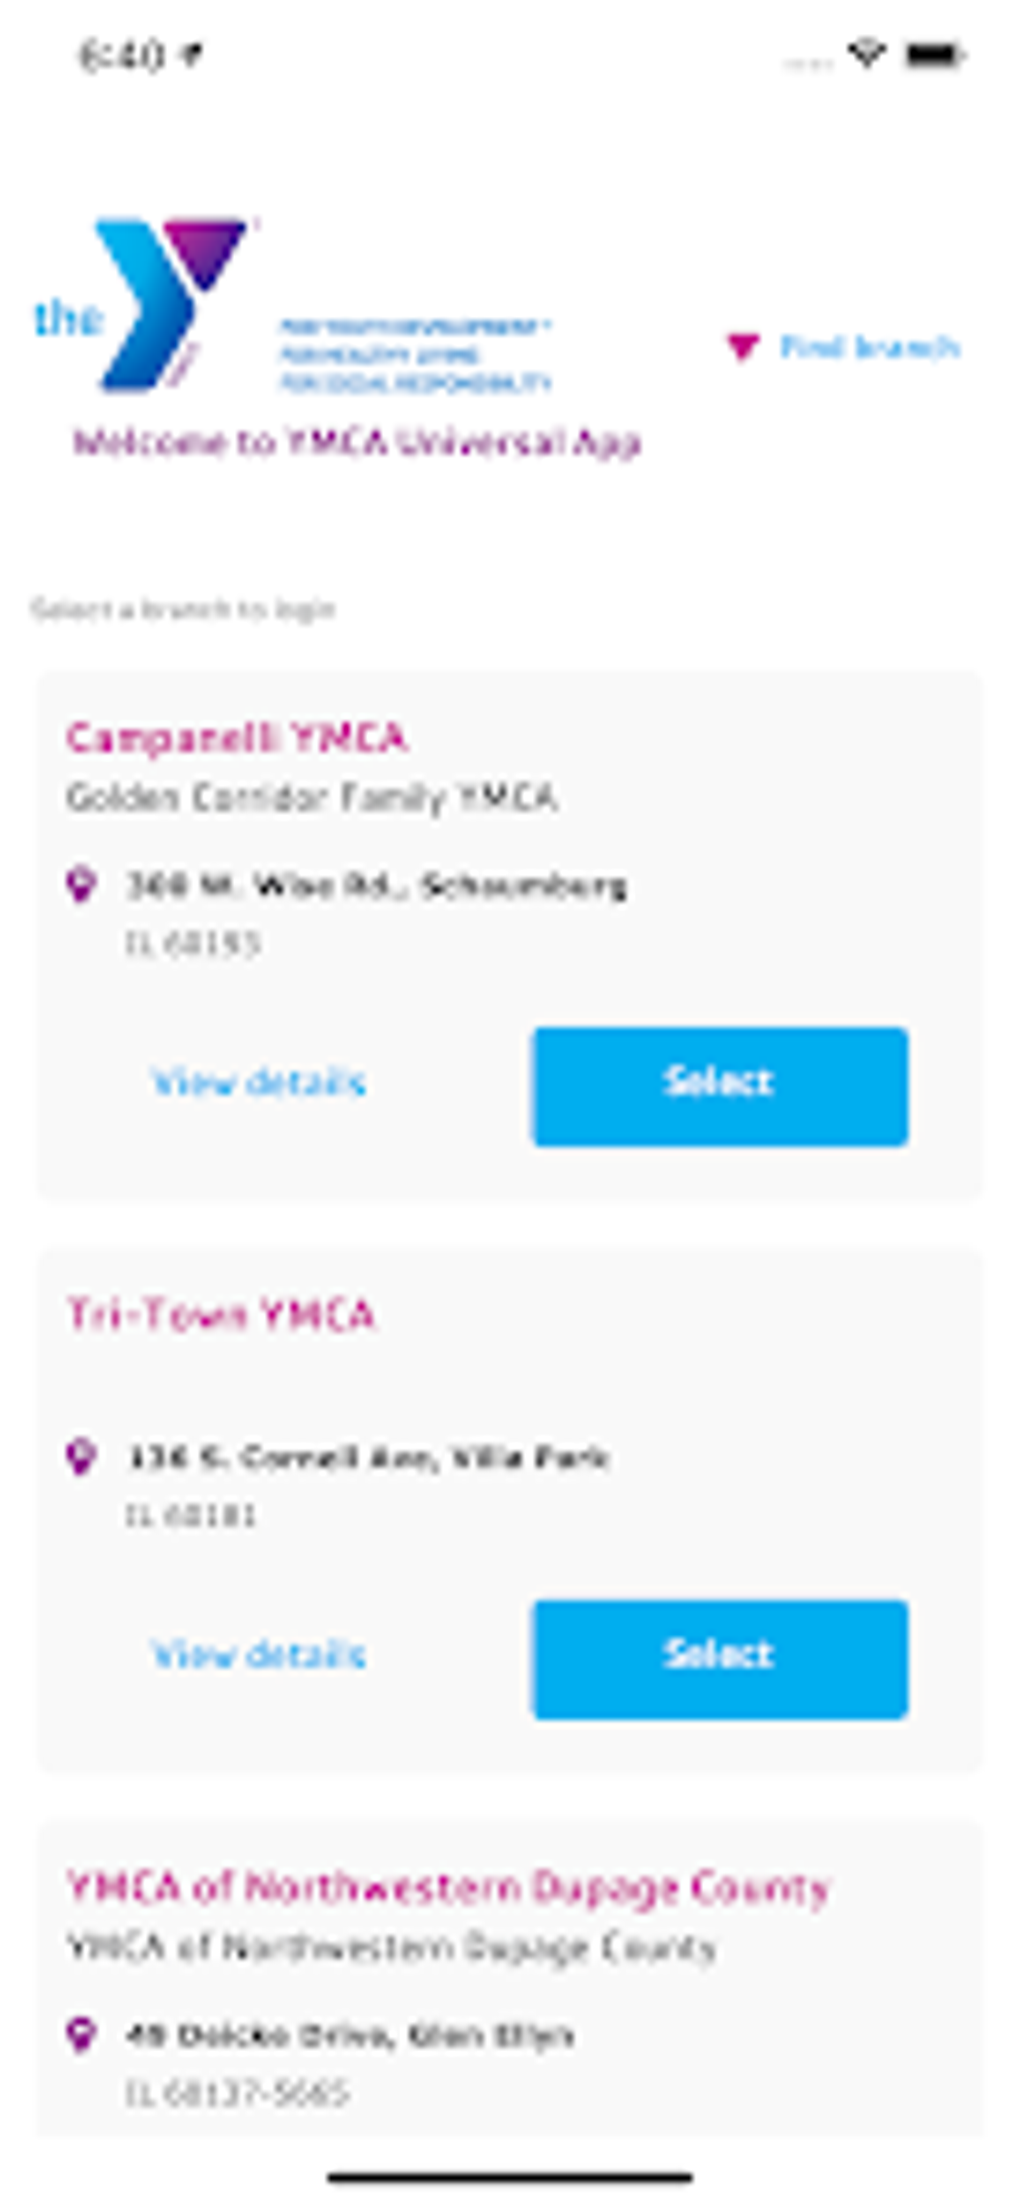1020x2204 pixels.
Task: View details for Campanelli YMCA
Action: (x=258, y=1082)
